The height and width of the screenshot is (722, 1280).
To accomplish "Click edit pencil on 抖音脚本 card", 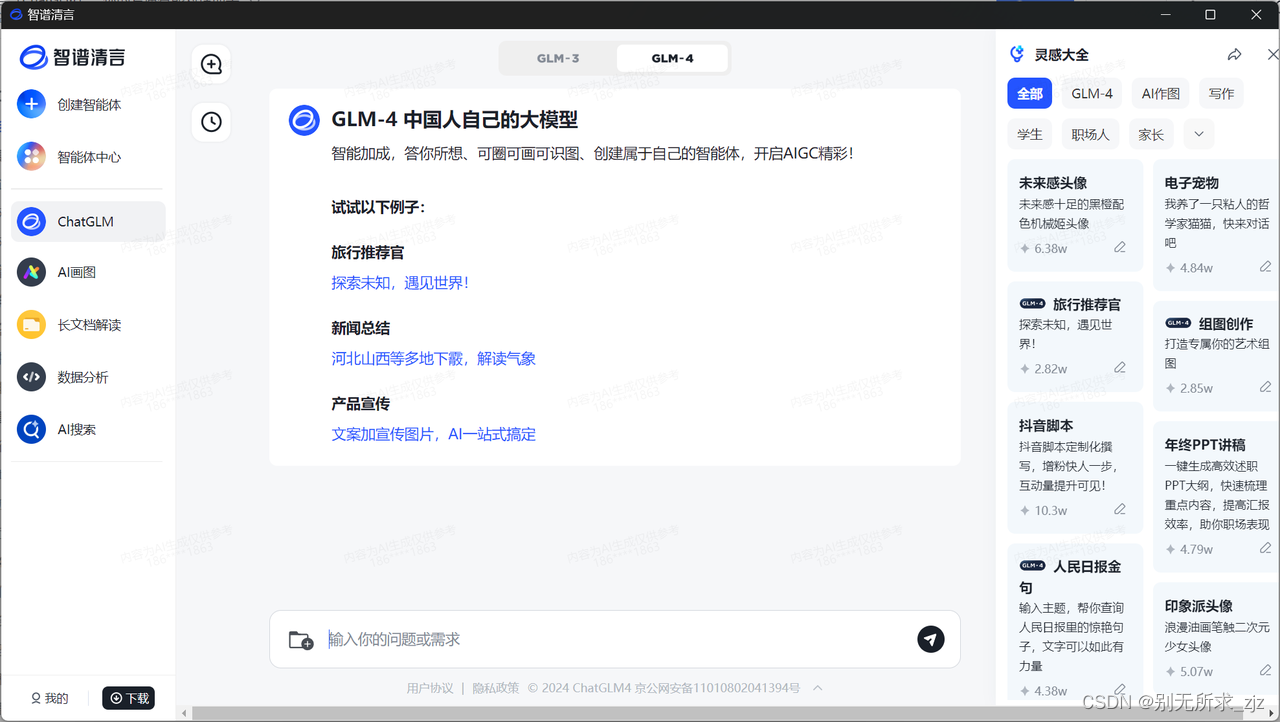I will coord(1120,510).
